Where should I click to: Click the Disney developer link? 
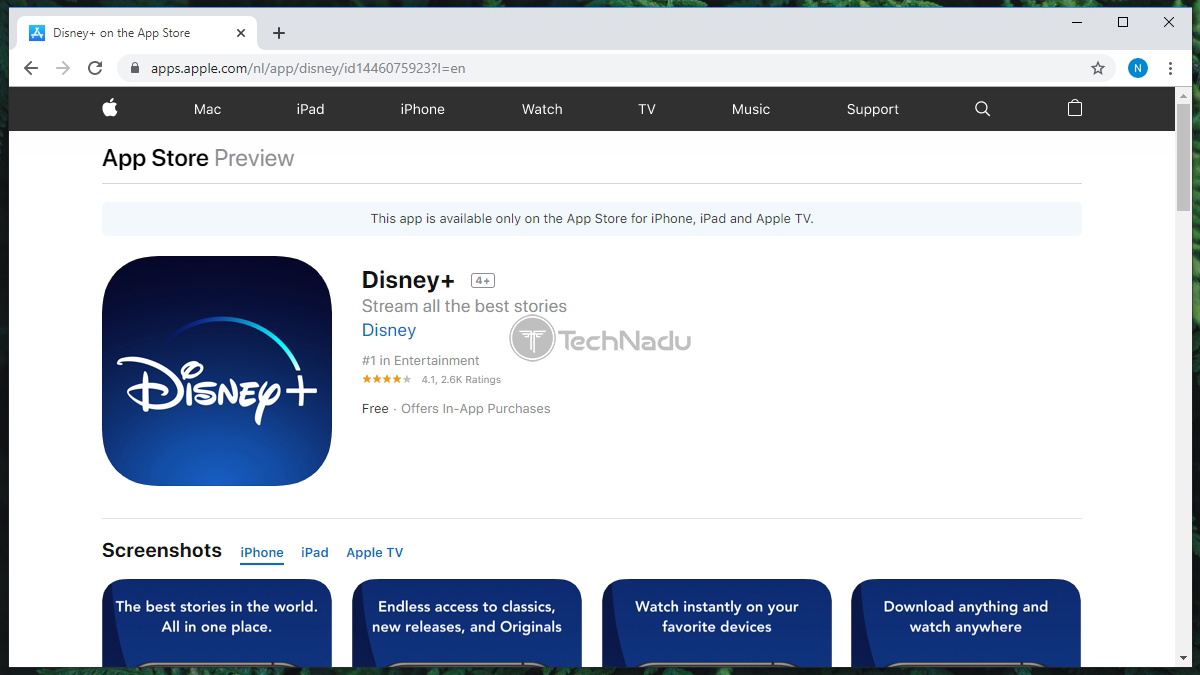pyautogui.click(x=389, y=330)
